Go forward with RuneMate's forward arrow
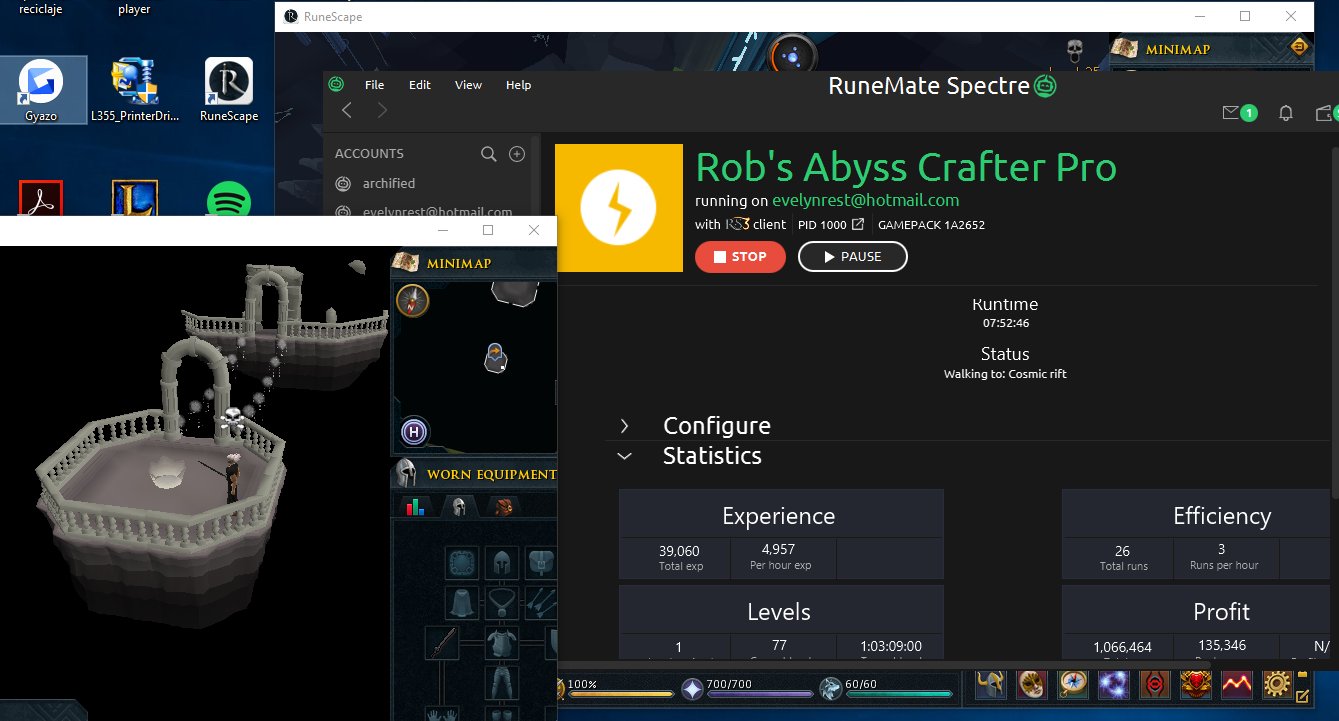 click(381, 110)
